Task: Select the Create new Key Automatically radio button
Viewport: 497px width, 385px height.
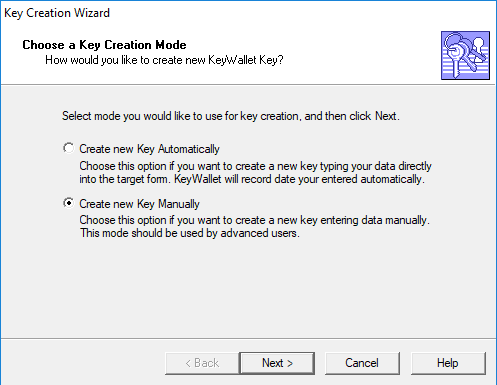Action: tap(69, 148)
